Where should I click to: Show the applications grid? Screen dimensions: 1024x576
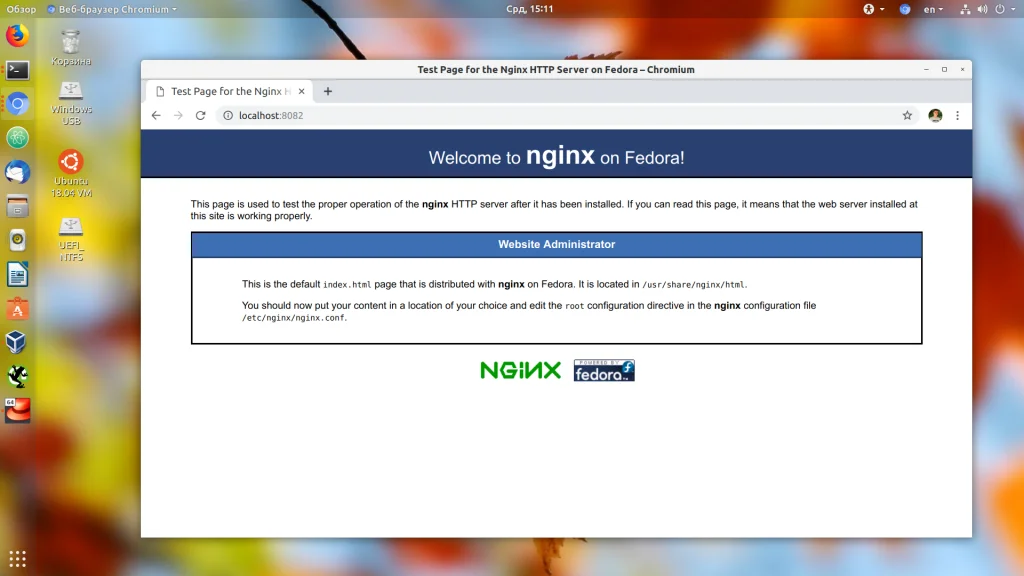18,559
